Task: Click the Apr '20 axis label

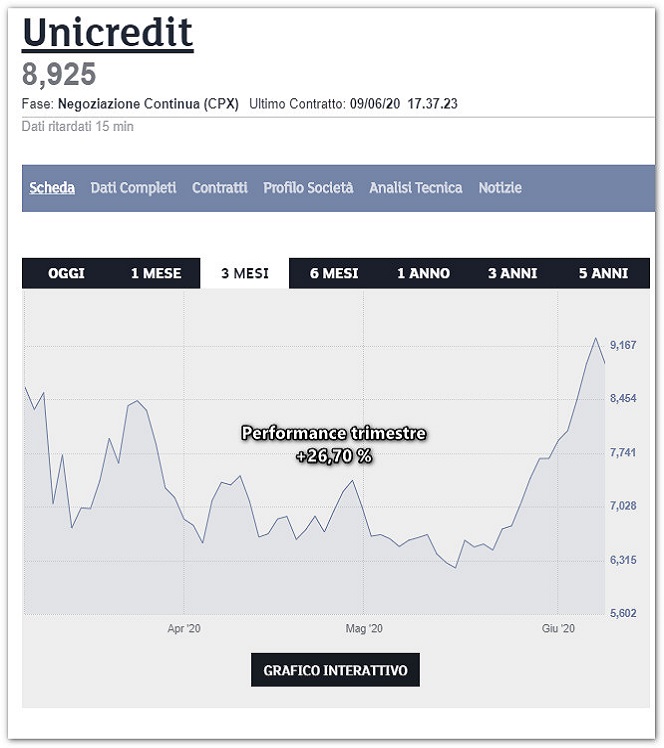Action: [x=184, y=629]
